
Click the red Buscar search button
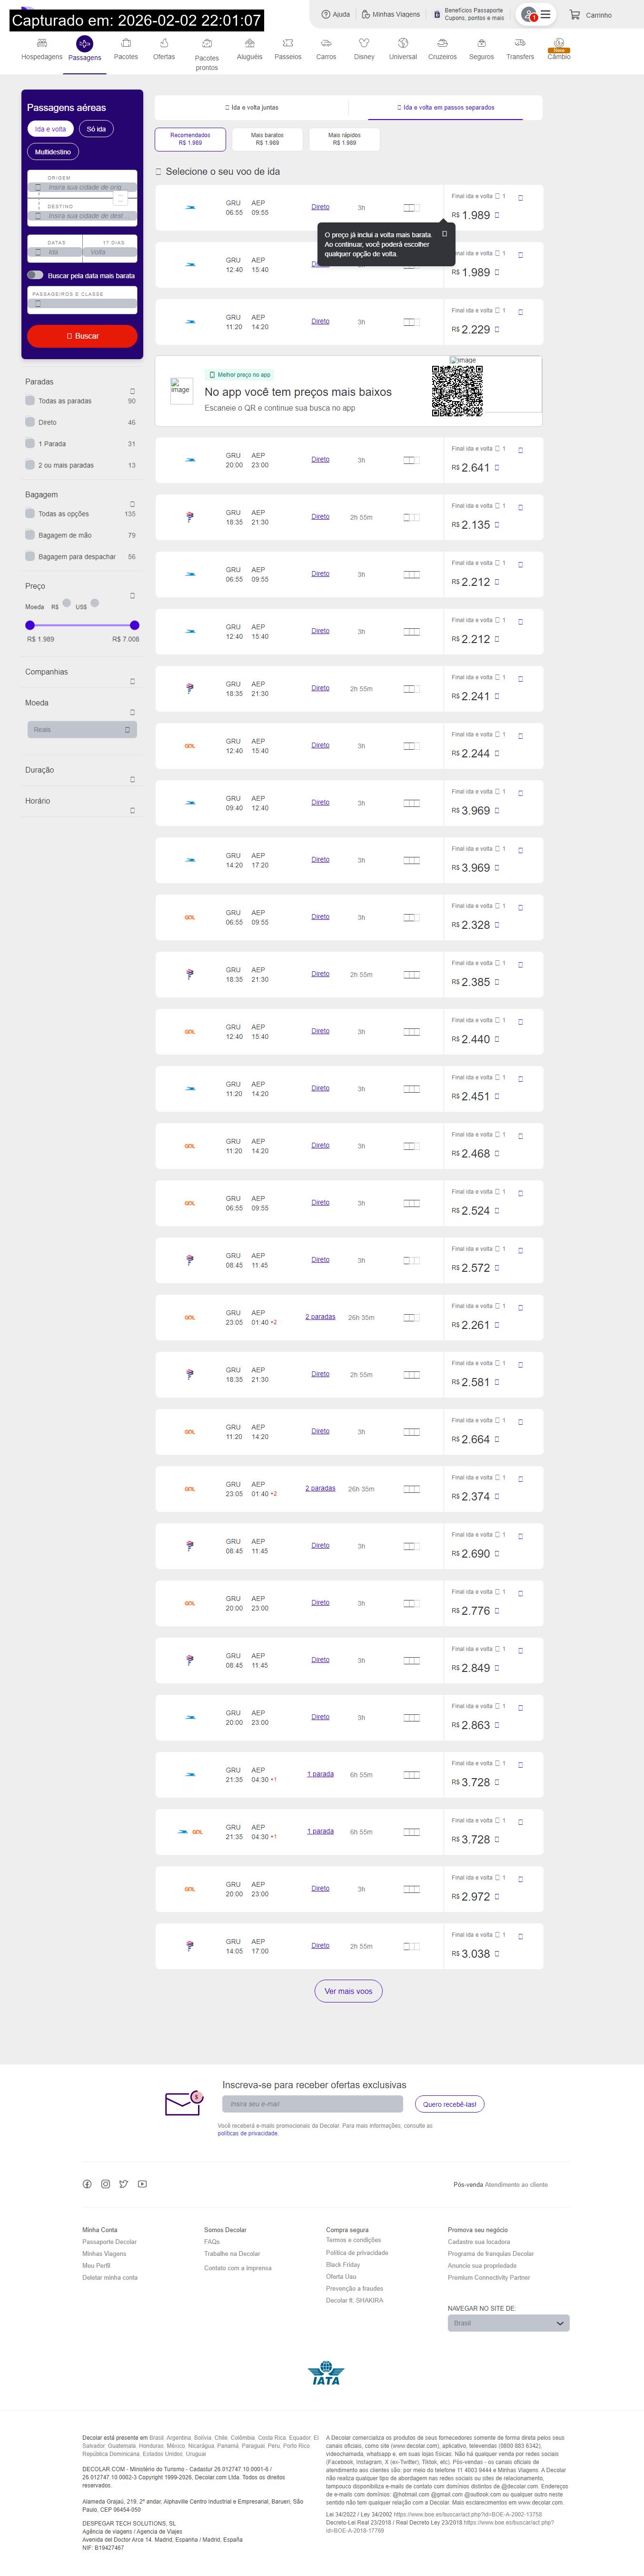pos(82,336)
